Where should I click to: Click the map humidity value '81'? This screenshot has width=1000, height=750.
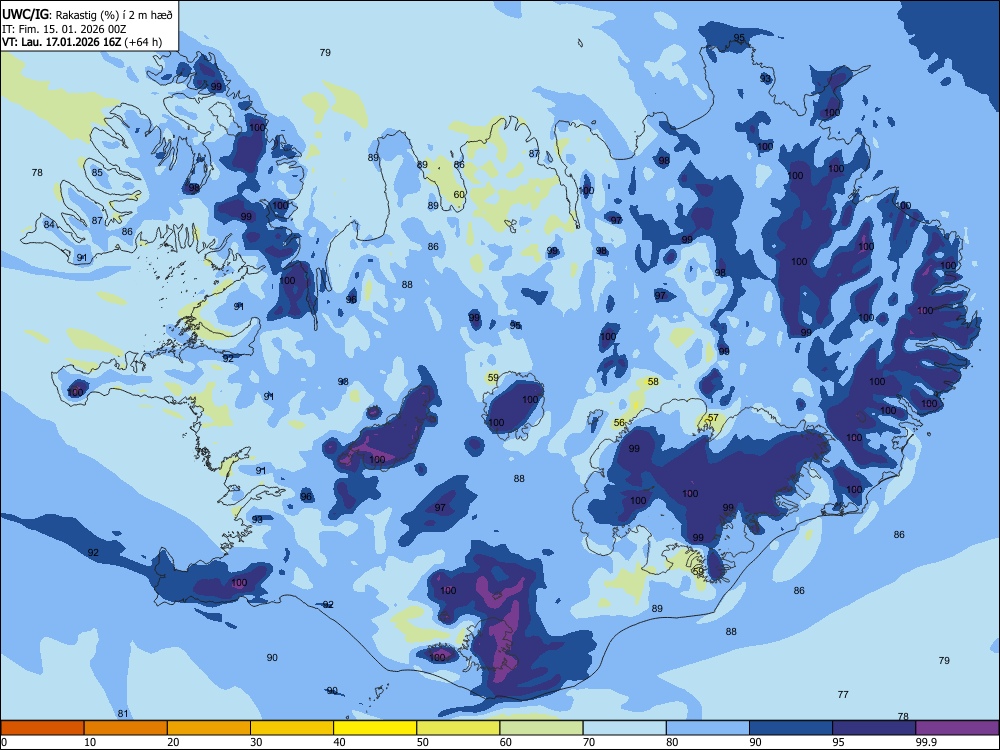pyautogui.click(x=123, y=714)
